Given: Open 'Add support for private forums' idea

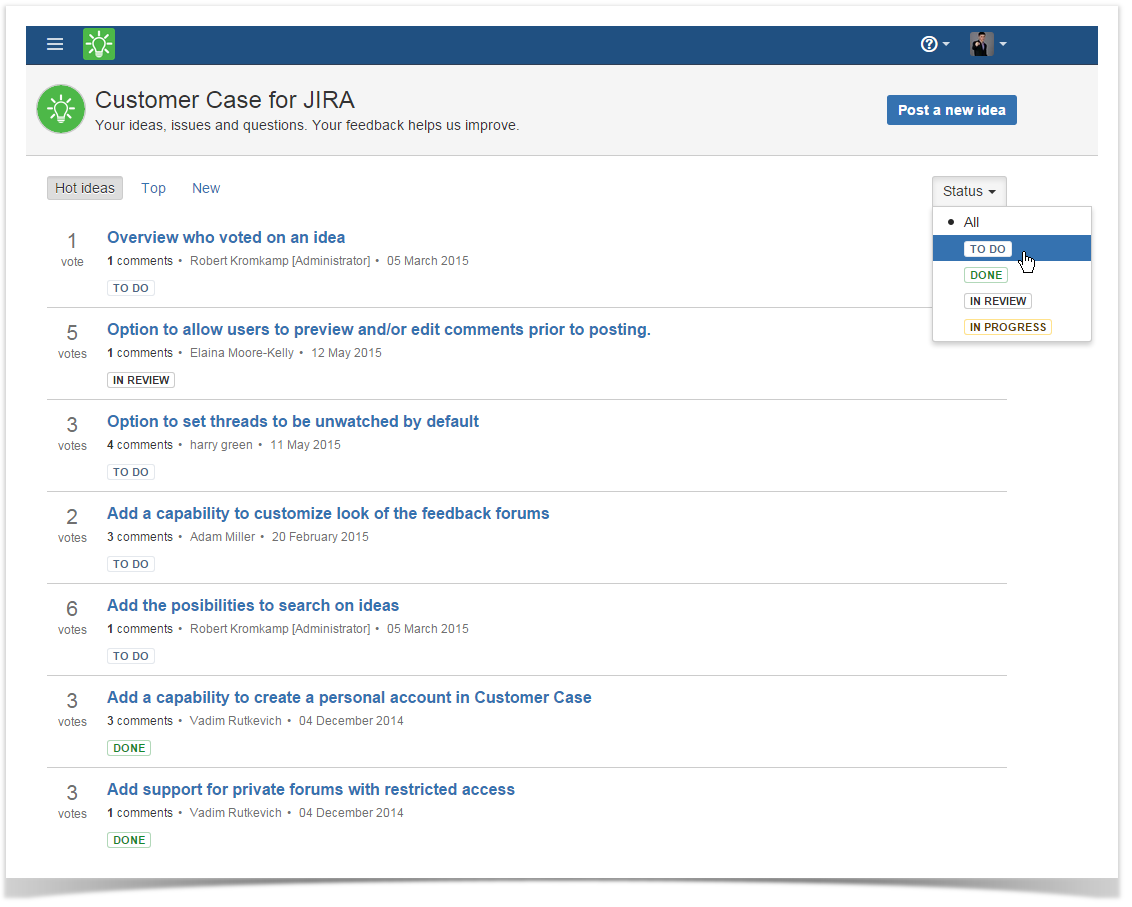Looking at the screenshot, I should 310,789.
